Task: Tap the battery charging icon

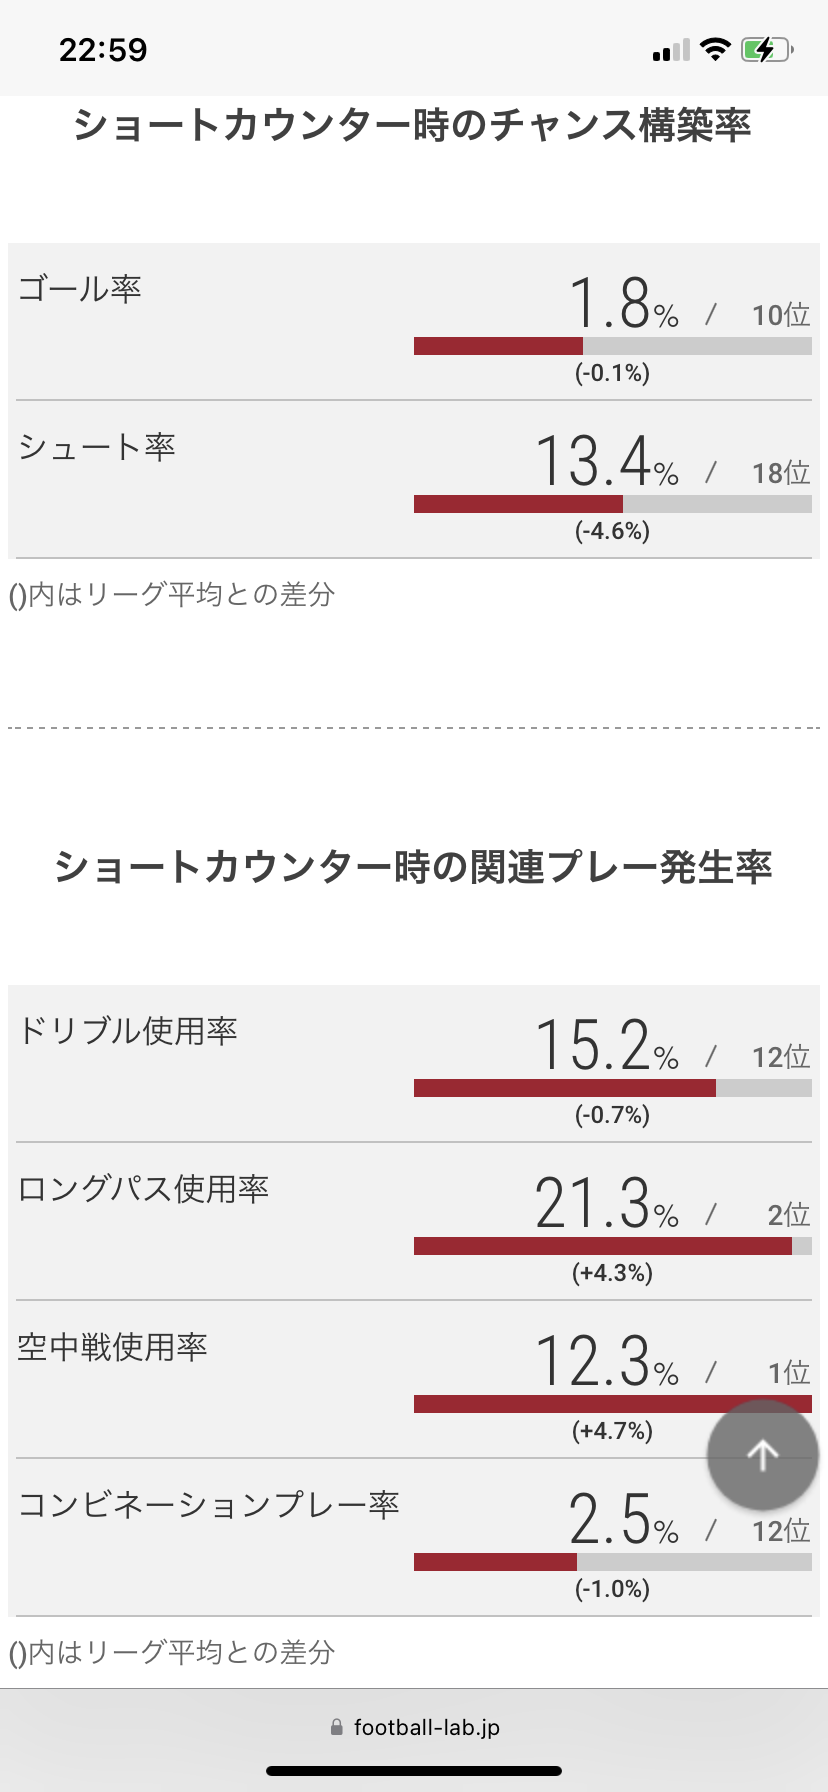Action: 767,49
